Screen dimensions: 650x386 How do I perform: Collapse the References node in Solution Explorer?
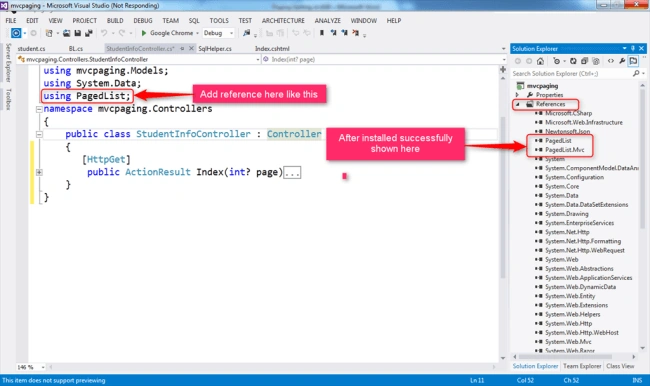(517, 104)
